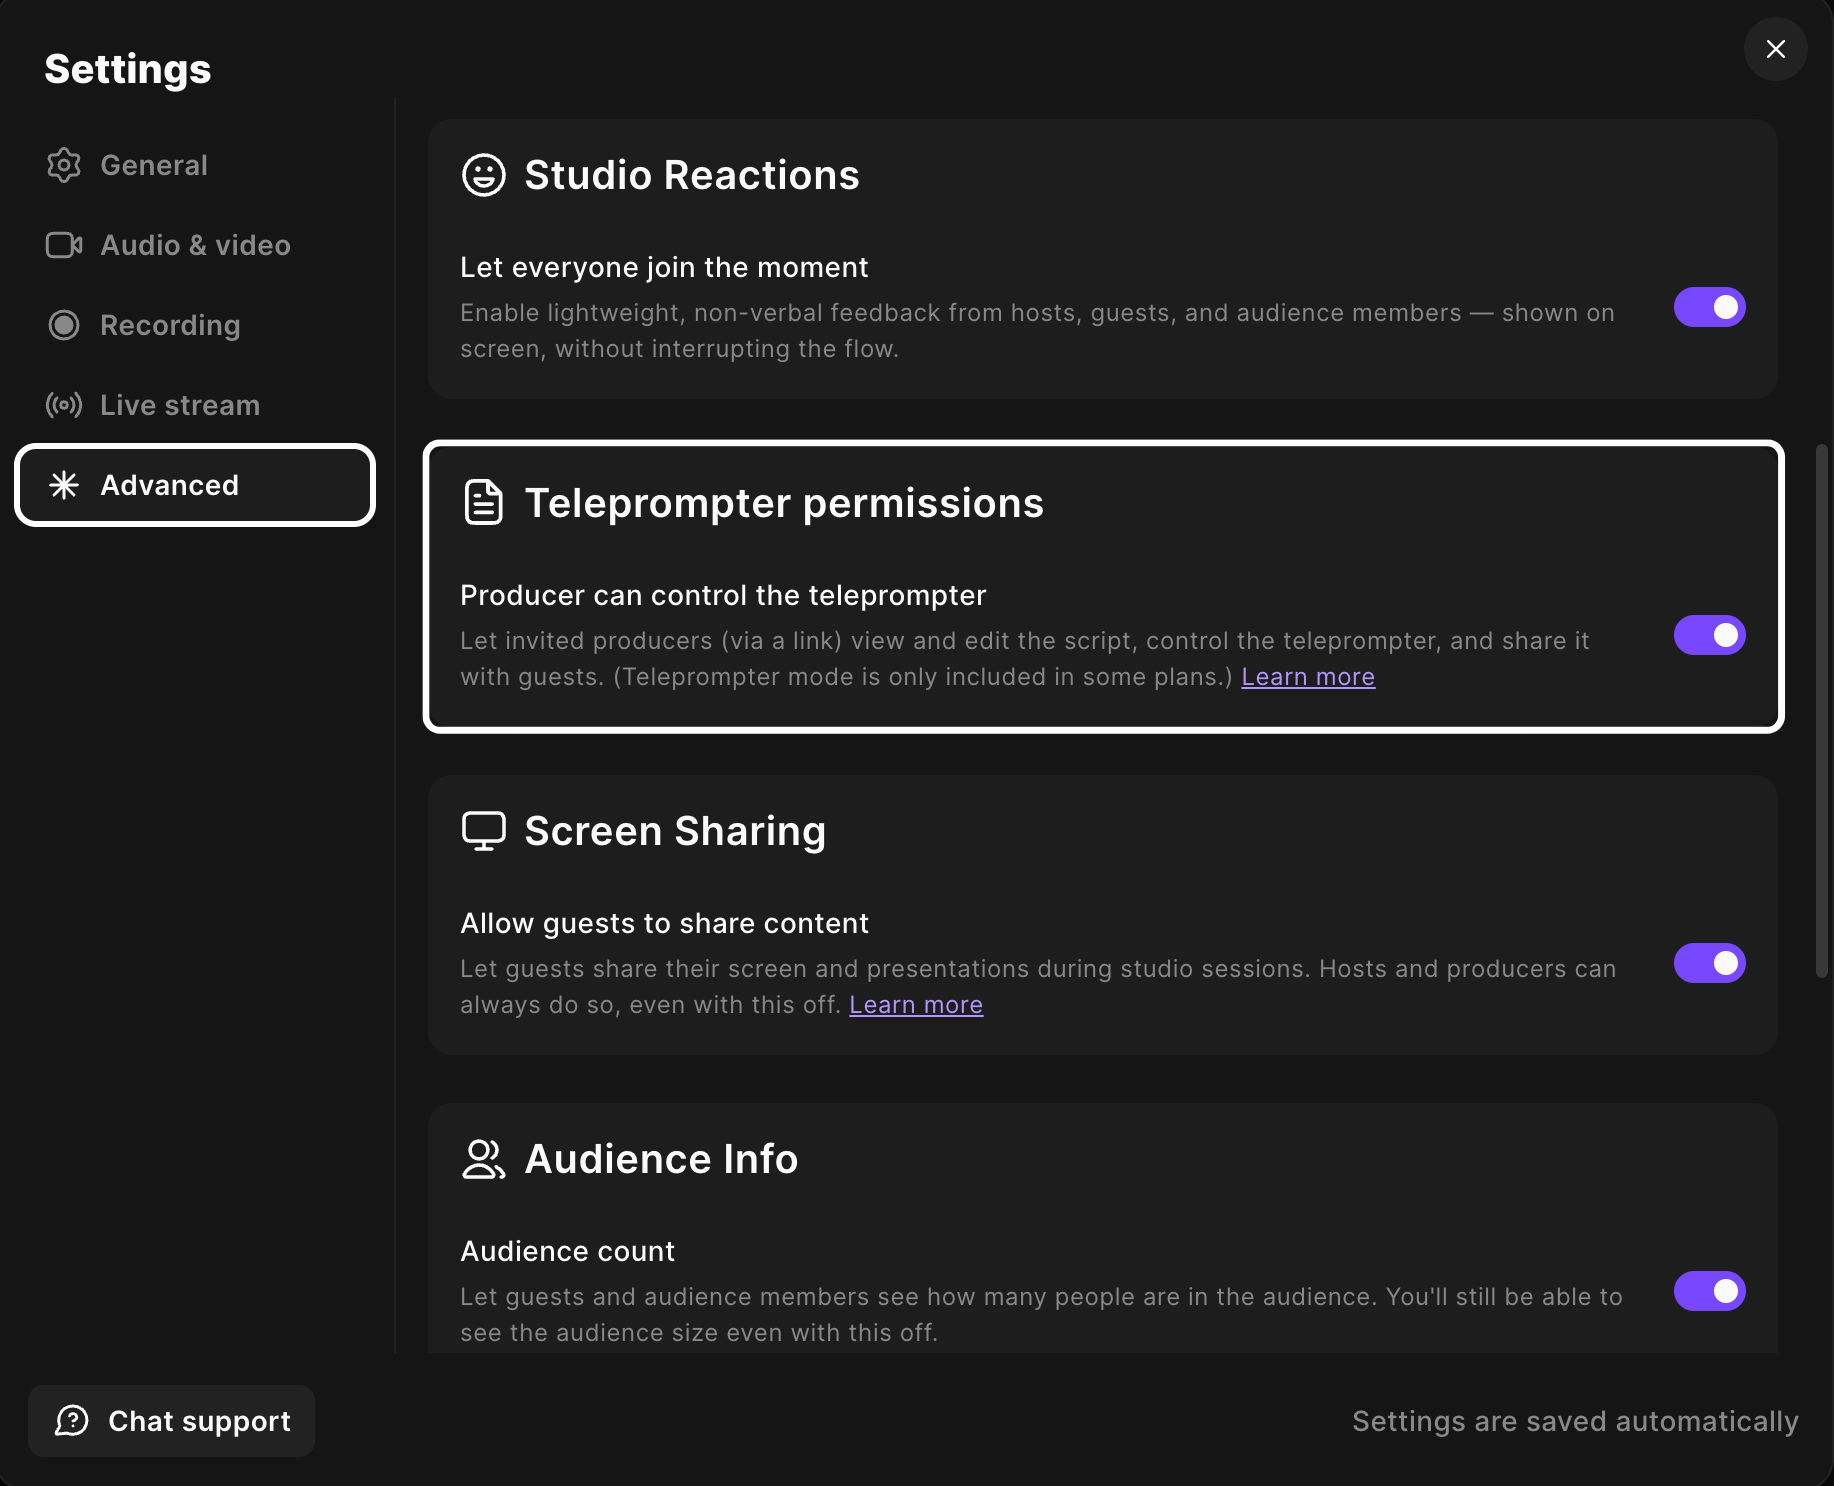Click 'Producer can control the teleprompter' label
The width and height of the screenshot is (1834, 1486).
tap(723, 595)
